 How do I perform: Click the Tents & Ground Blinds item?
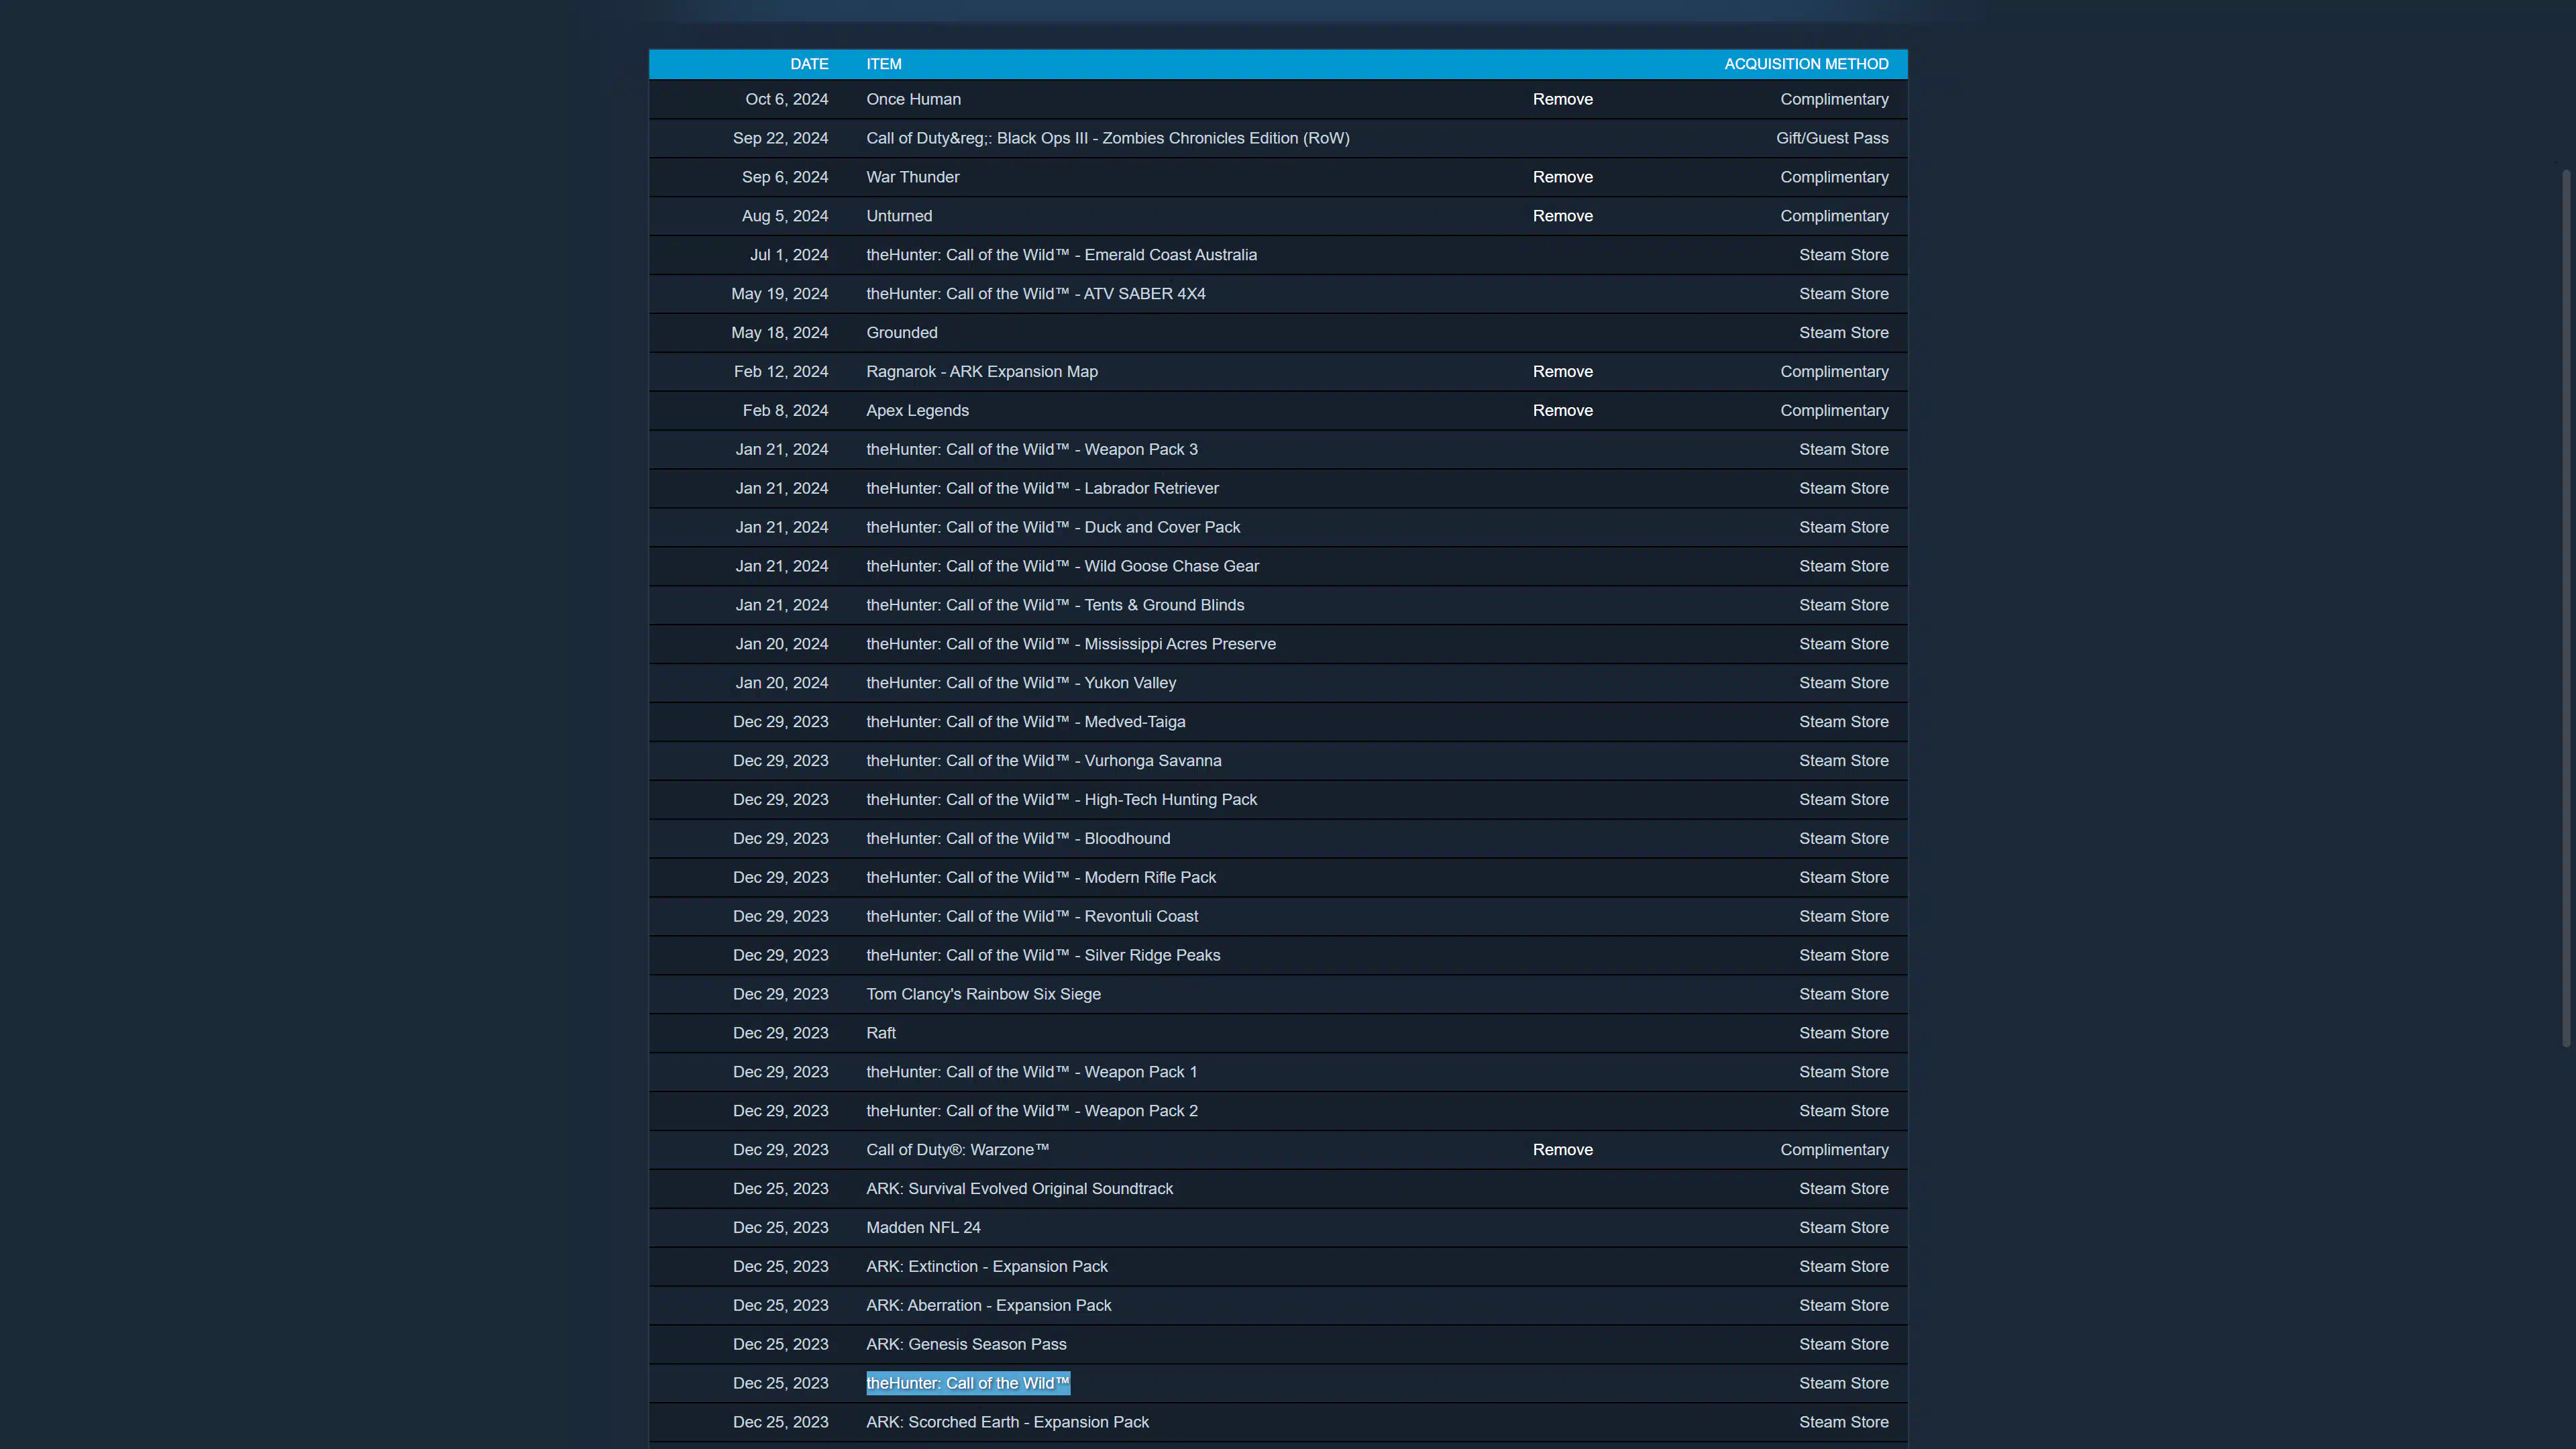(1055, 605)
